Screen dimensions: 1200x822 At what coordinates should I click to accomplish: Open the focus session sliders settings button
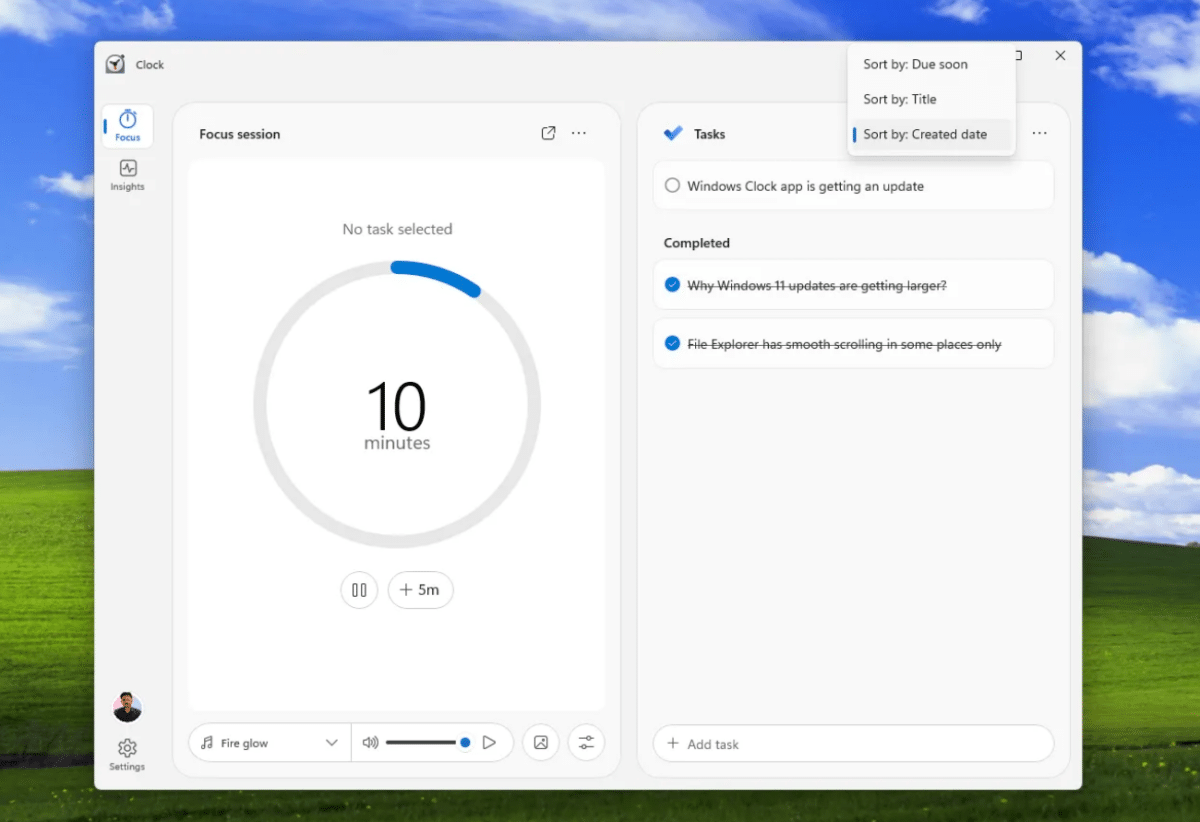[586, 742]
